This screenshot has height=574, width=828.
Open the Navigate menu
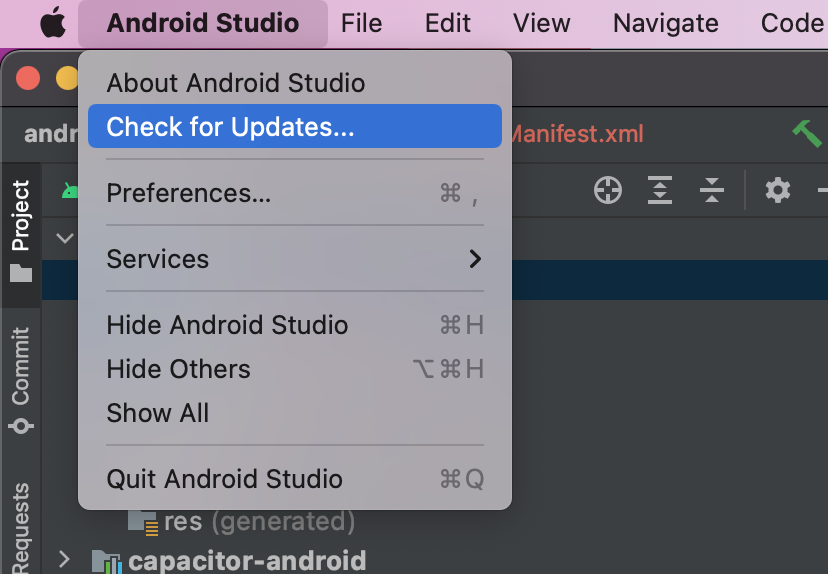point(665,23)
